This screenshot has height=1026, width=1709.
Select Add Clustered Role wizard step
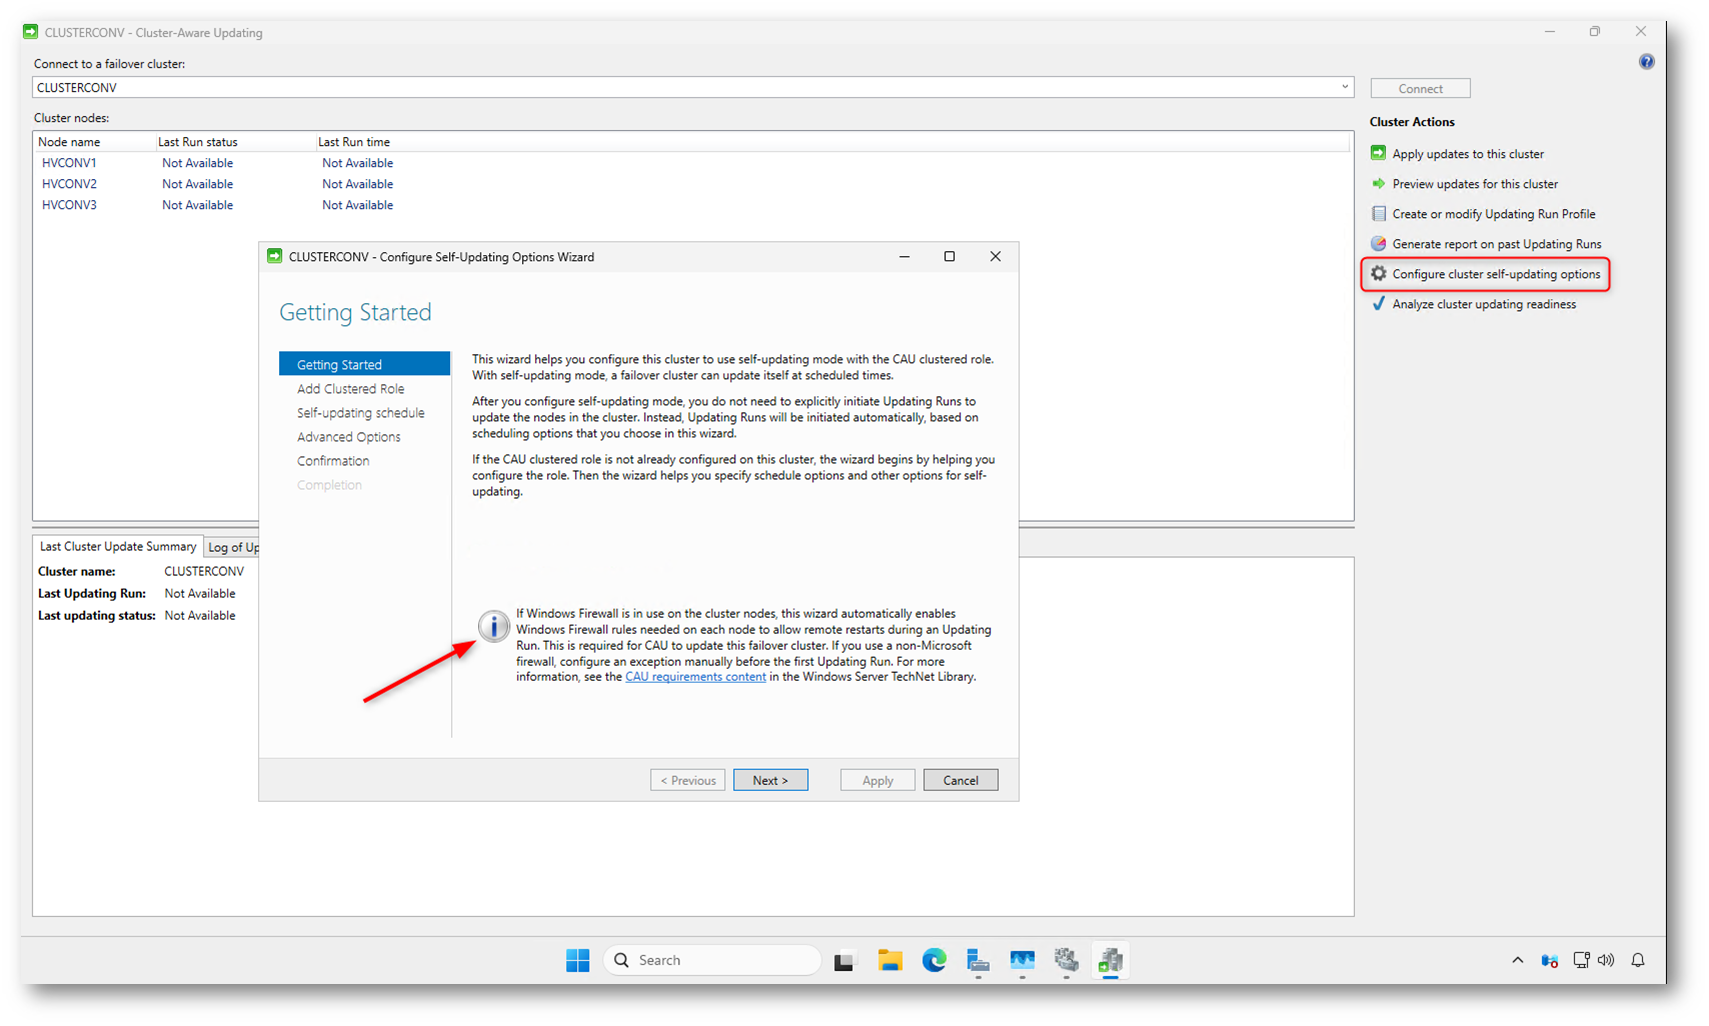(x=350, y=389)
